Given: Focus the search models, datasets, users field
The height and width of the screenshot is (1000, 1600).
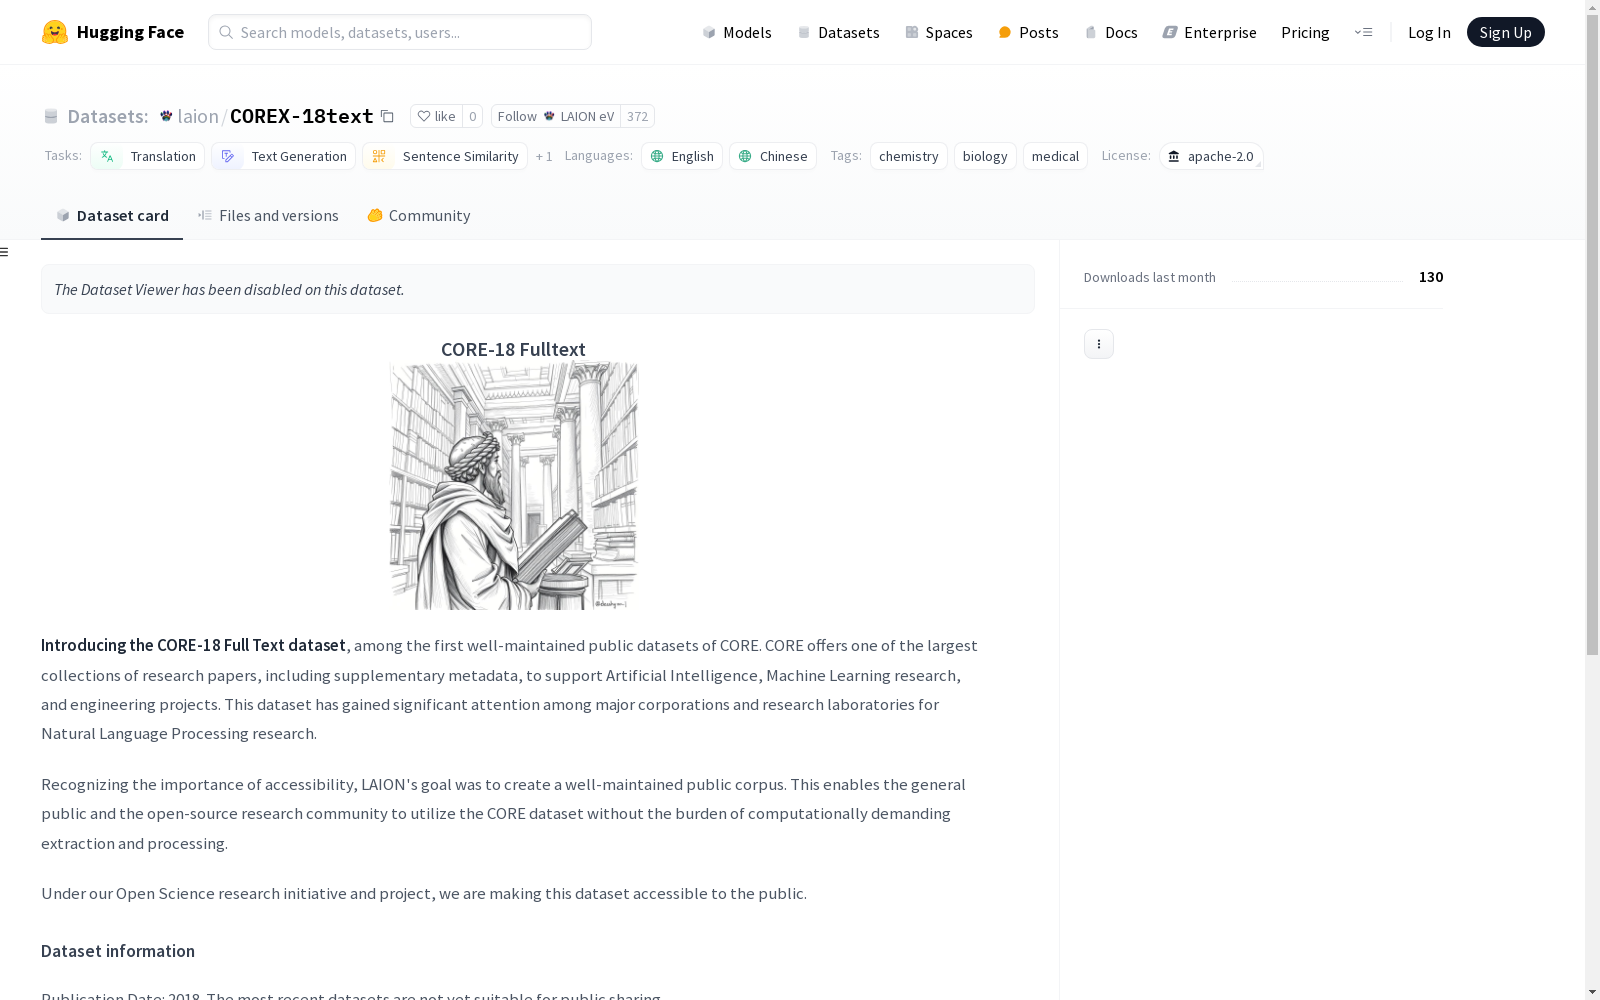Looking at the screenshot, I should click(400, 32).
